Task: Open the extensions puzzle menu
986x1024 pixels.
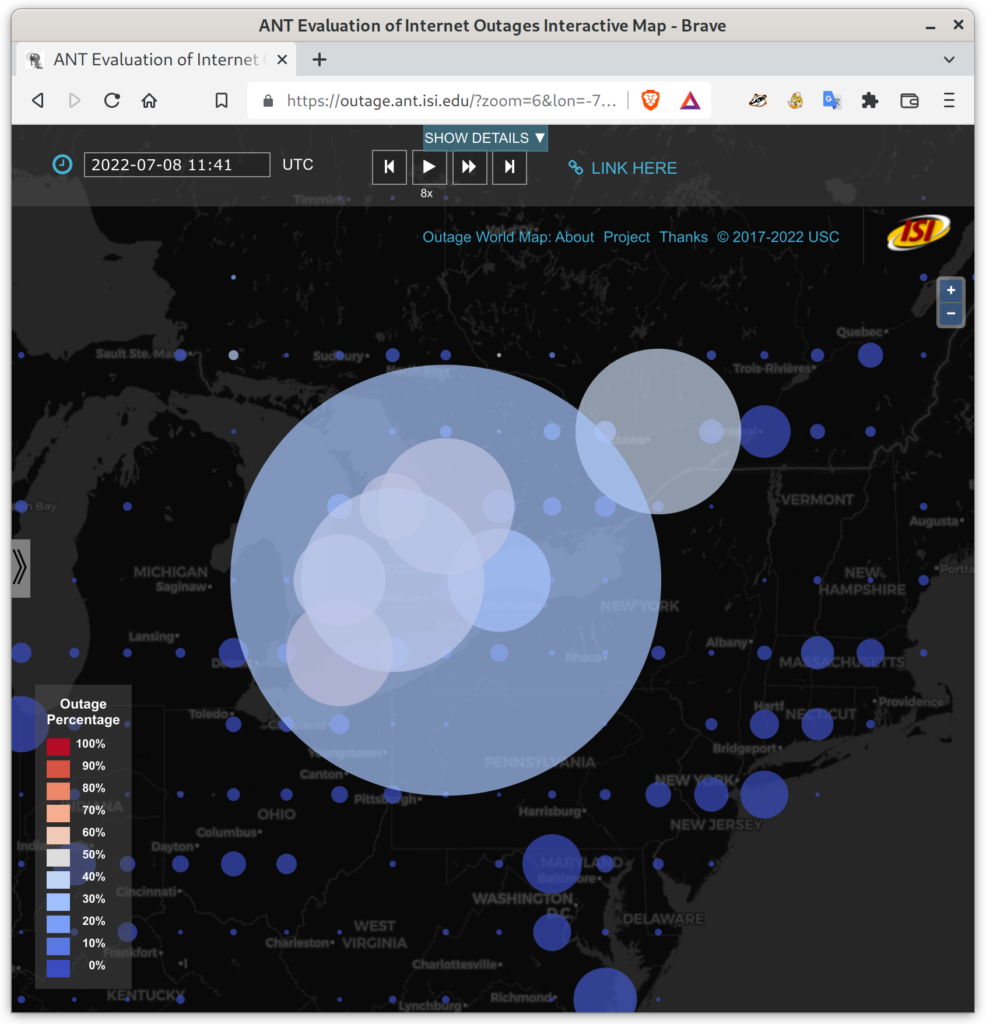Action: tap(870, 101)
